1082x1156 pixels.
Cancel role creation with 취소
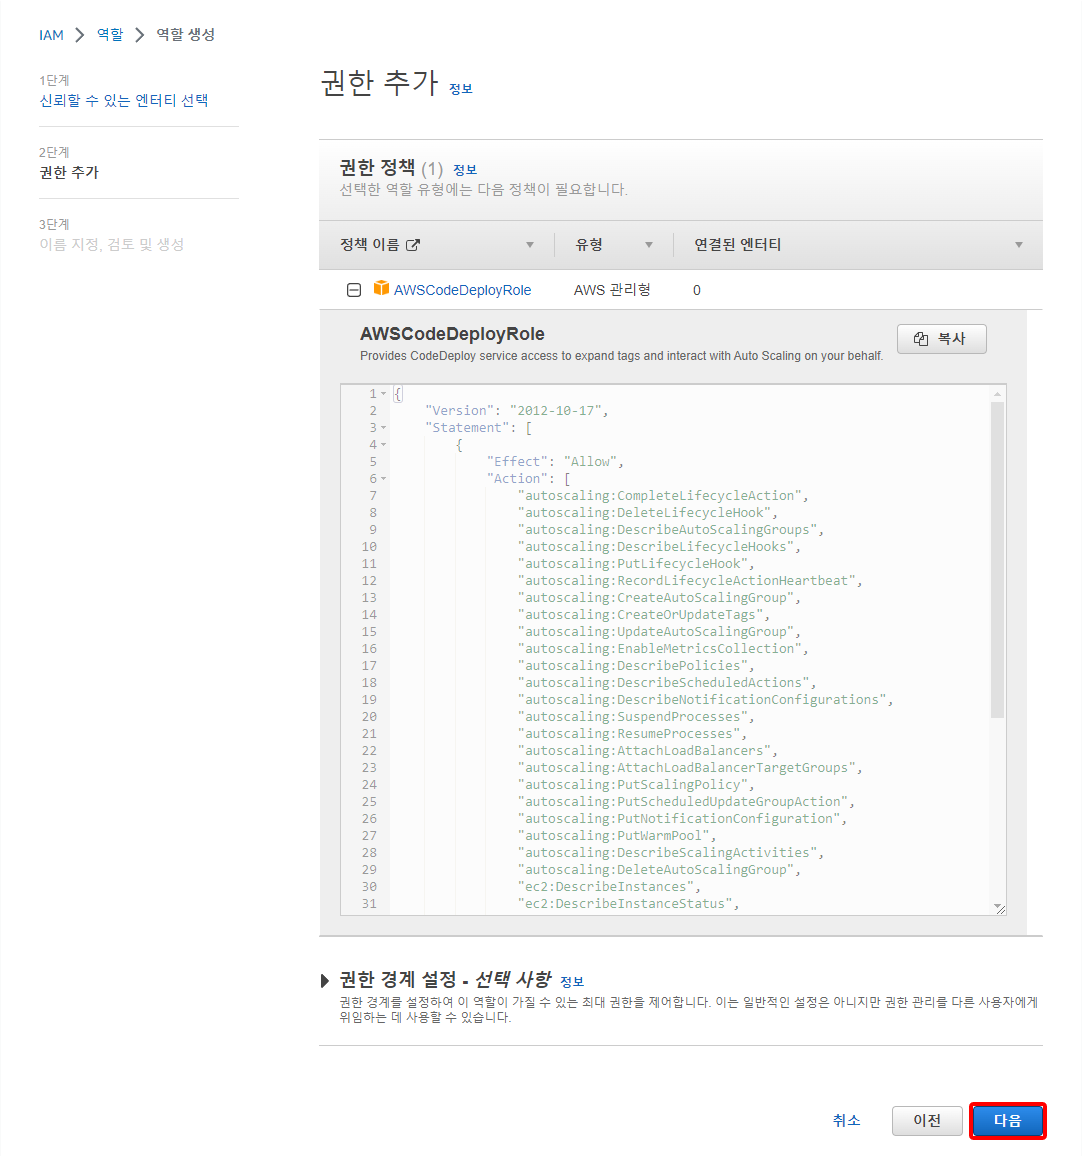846,1121
